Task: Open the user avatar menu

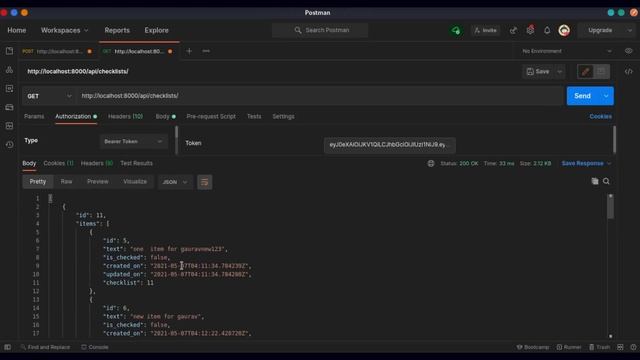Action: pos(564,30)
